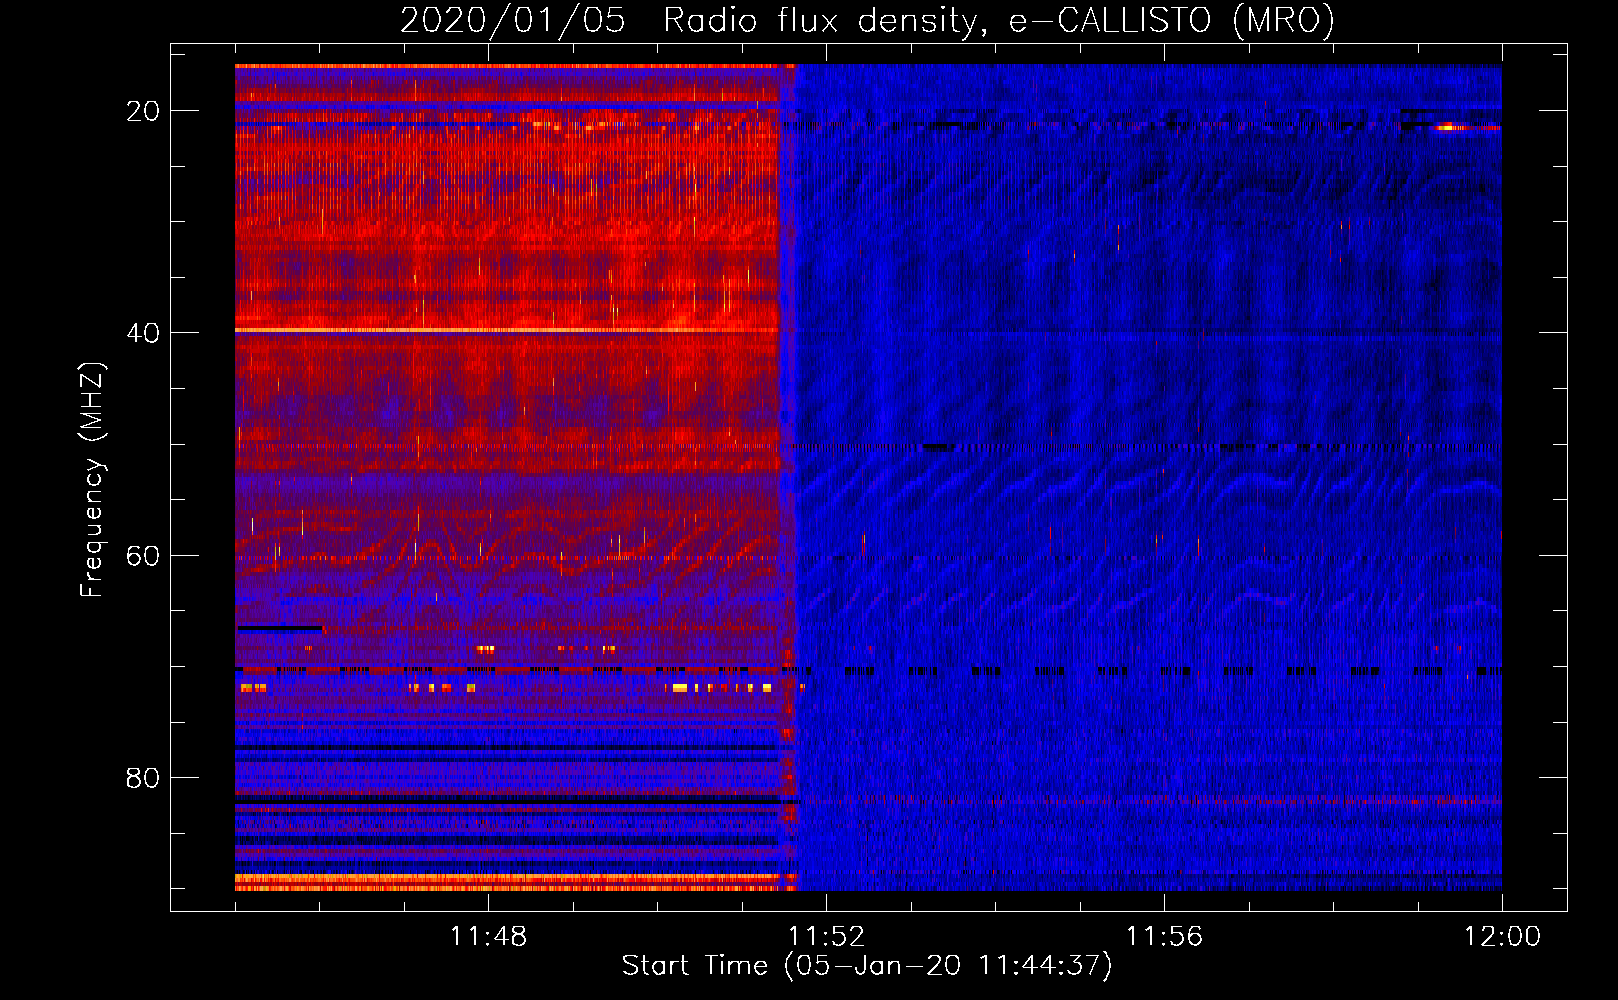Click the '11:52' time tick label
Viewport: 1618px width, 1000px height.
(826, 937)
